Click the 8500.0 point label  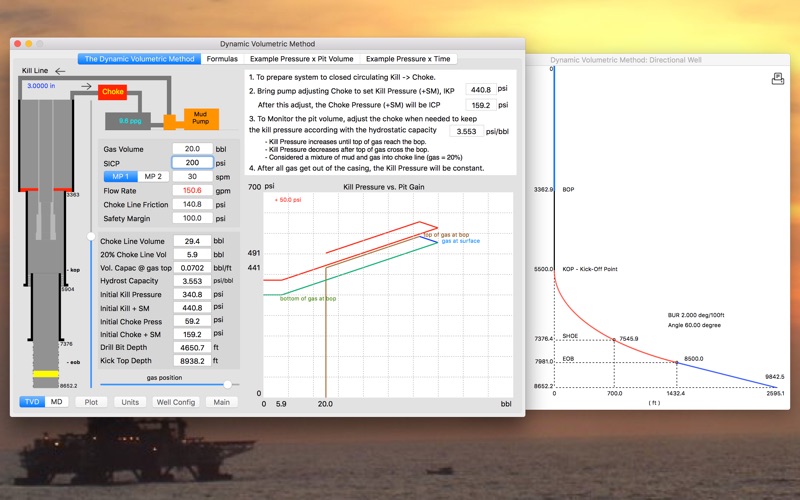[x=693, y=359]
